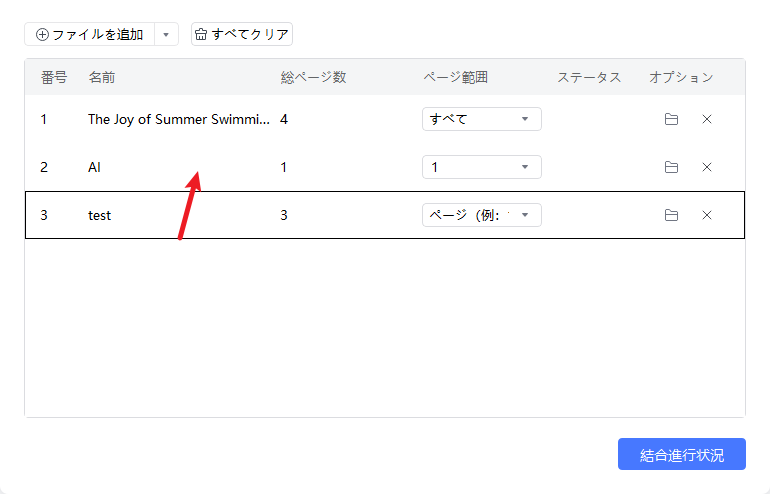
Task: Click total page count 4 cell
Action: click(x=284, y=119)
